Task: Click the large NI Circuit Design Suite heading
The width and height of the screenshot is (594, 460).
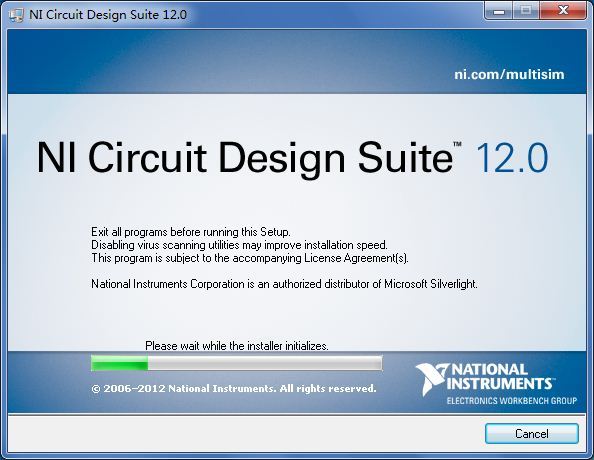Action: pos(245,158)
